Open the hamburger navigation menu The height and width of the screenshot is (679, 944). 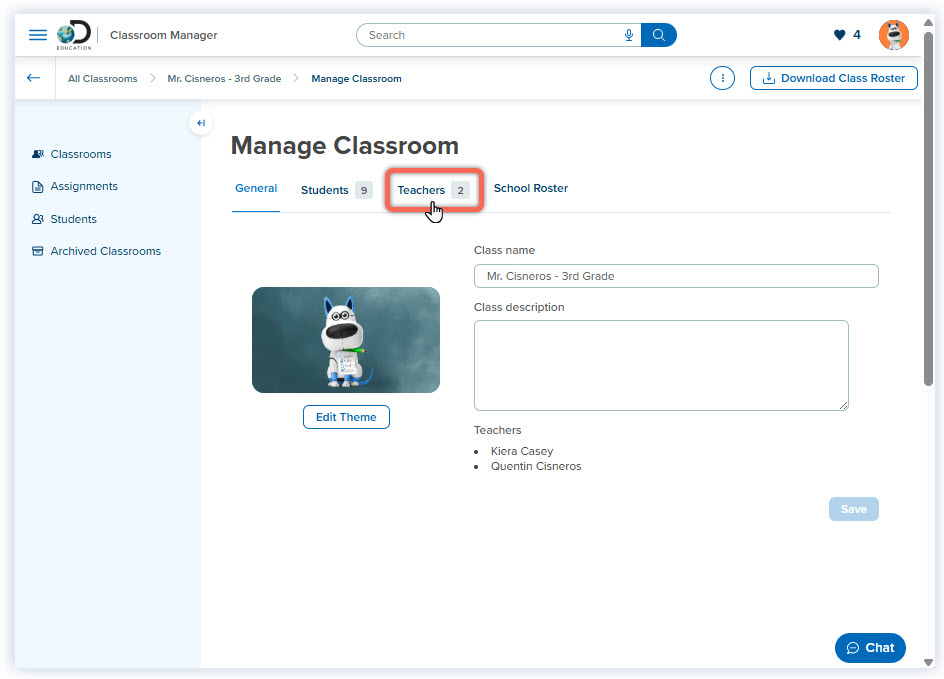38,34
